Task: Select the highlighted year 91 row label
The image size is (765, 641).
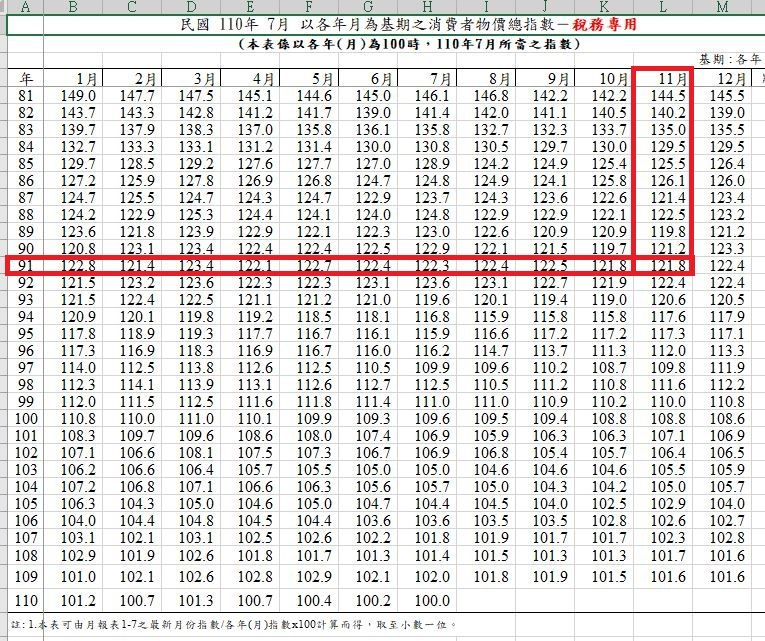Action: click(x=25, y=266)
